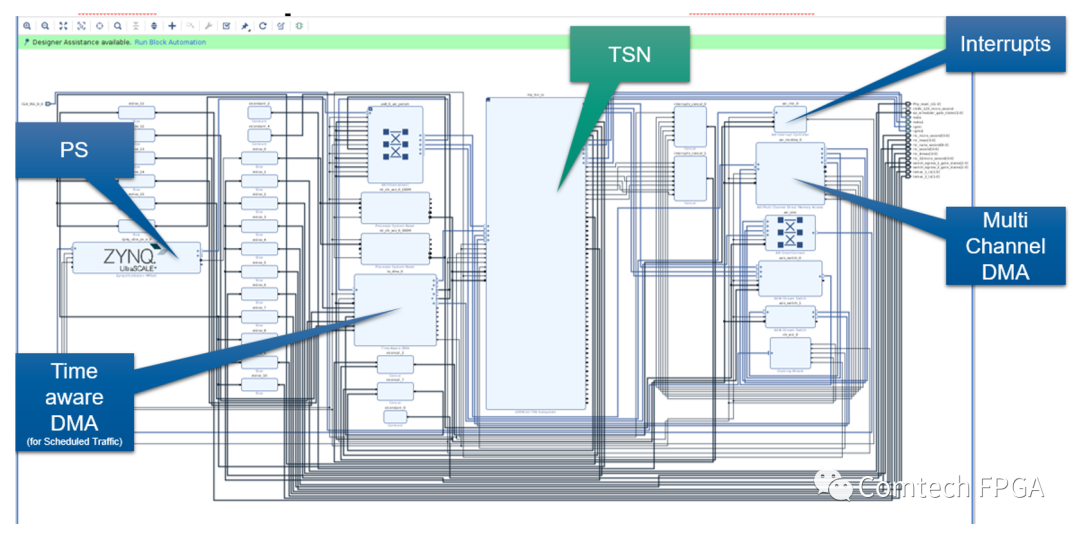The height and width of the screenshot is (533, 1080).
Task: Click the Run Block Automation link
Action: [x=170, y=42]
